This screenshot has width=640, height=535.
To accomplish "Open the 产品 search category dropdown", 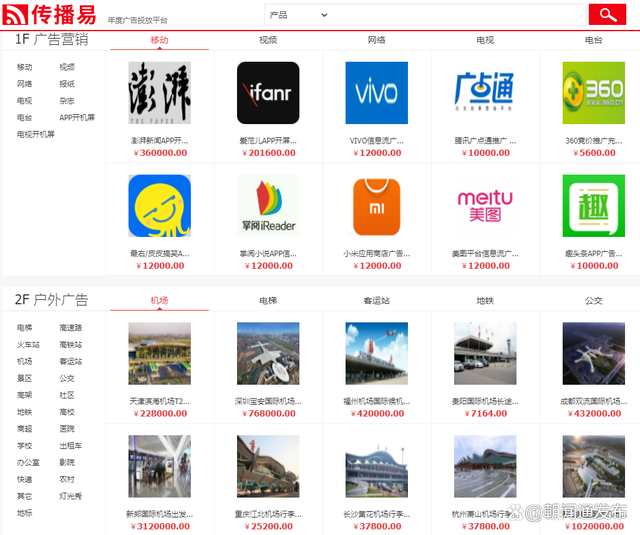I will pos(298,15).
